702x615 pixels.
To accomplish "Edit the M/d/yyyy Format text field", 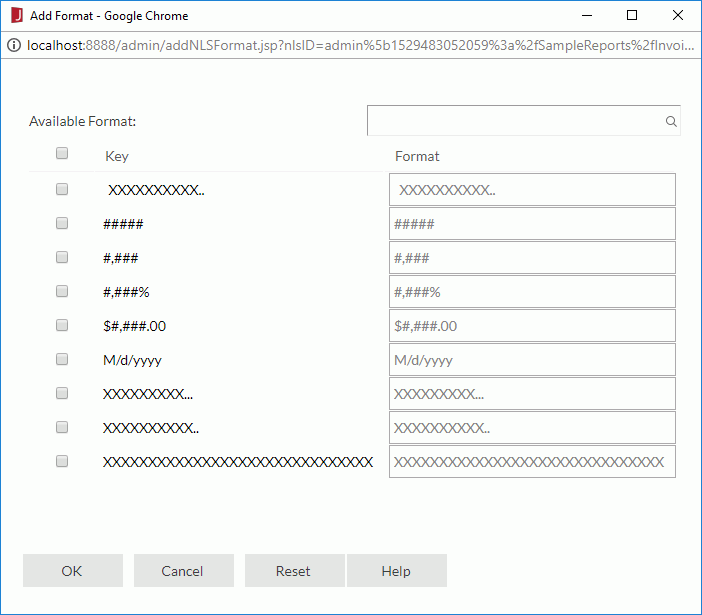I will pyautogui.click(x=532, y=359).
